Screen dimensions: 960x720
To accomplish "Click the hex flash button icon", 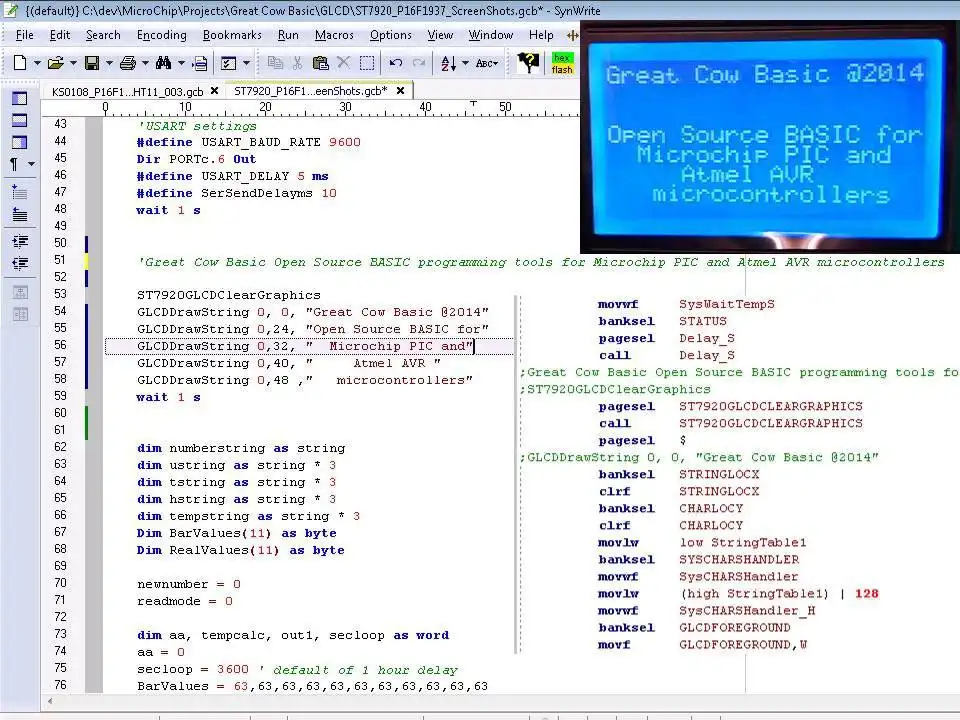I will tap(562, 63).
